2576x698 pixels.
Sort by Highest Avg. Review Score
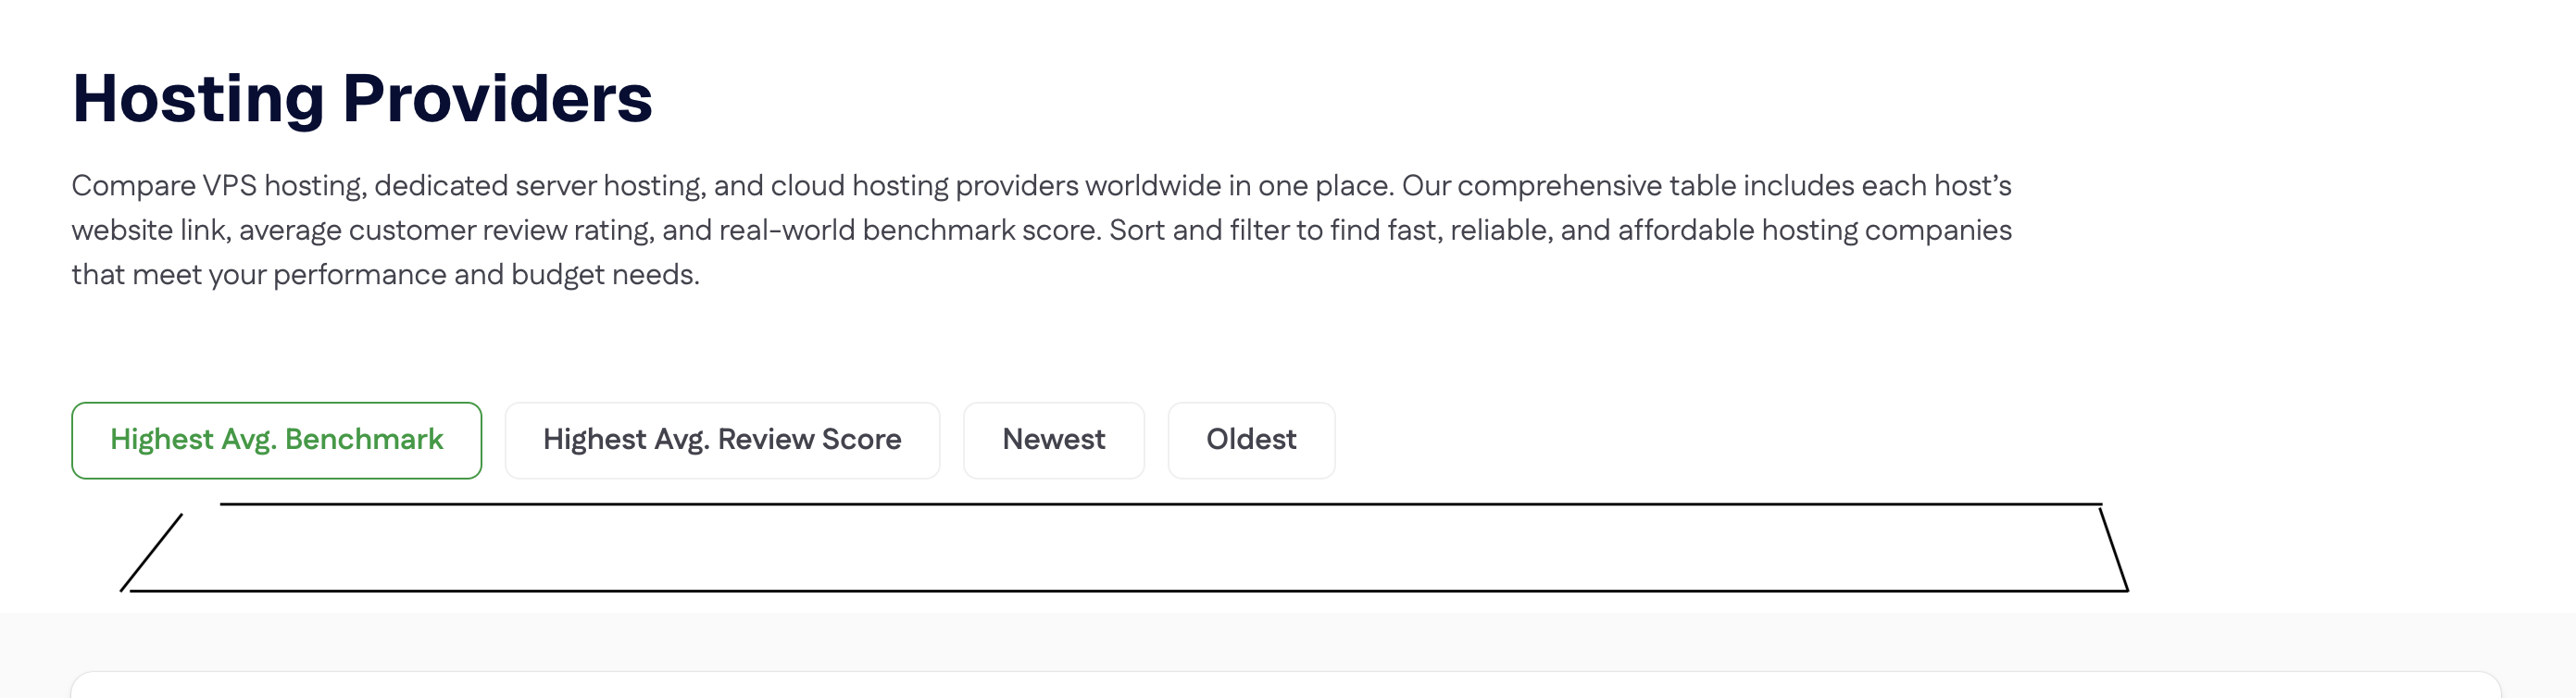coord(722,440)
